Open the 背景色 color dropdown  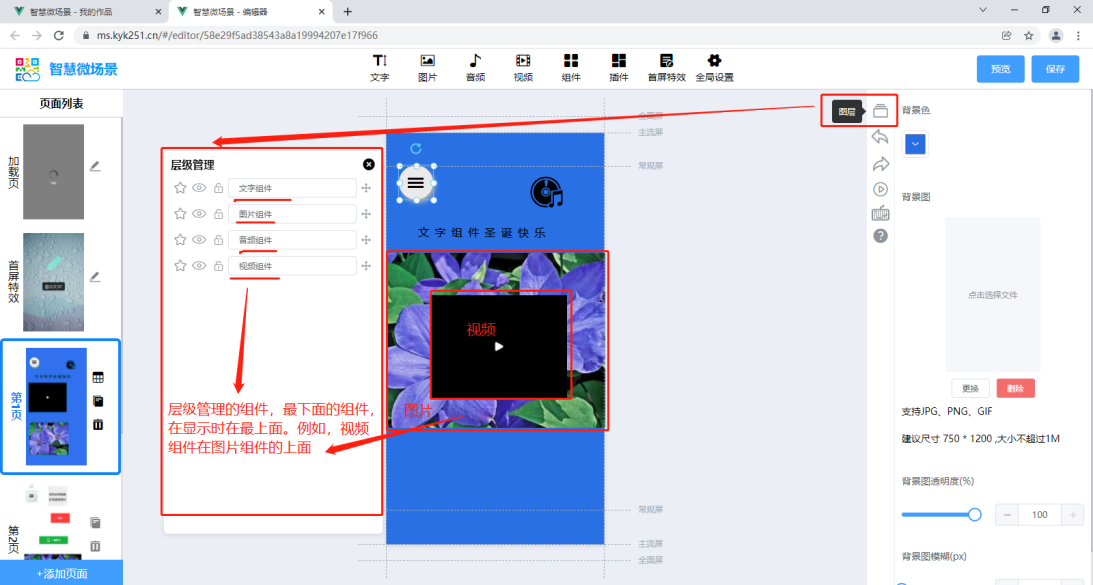(x=914, y=144)
